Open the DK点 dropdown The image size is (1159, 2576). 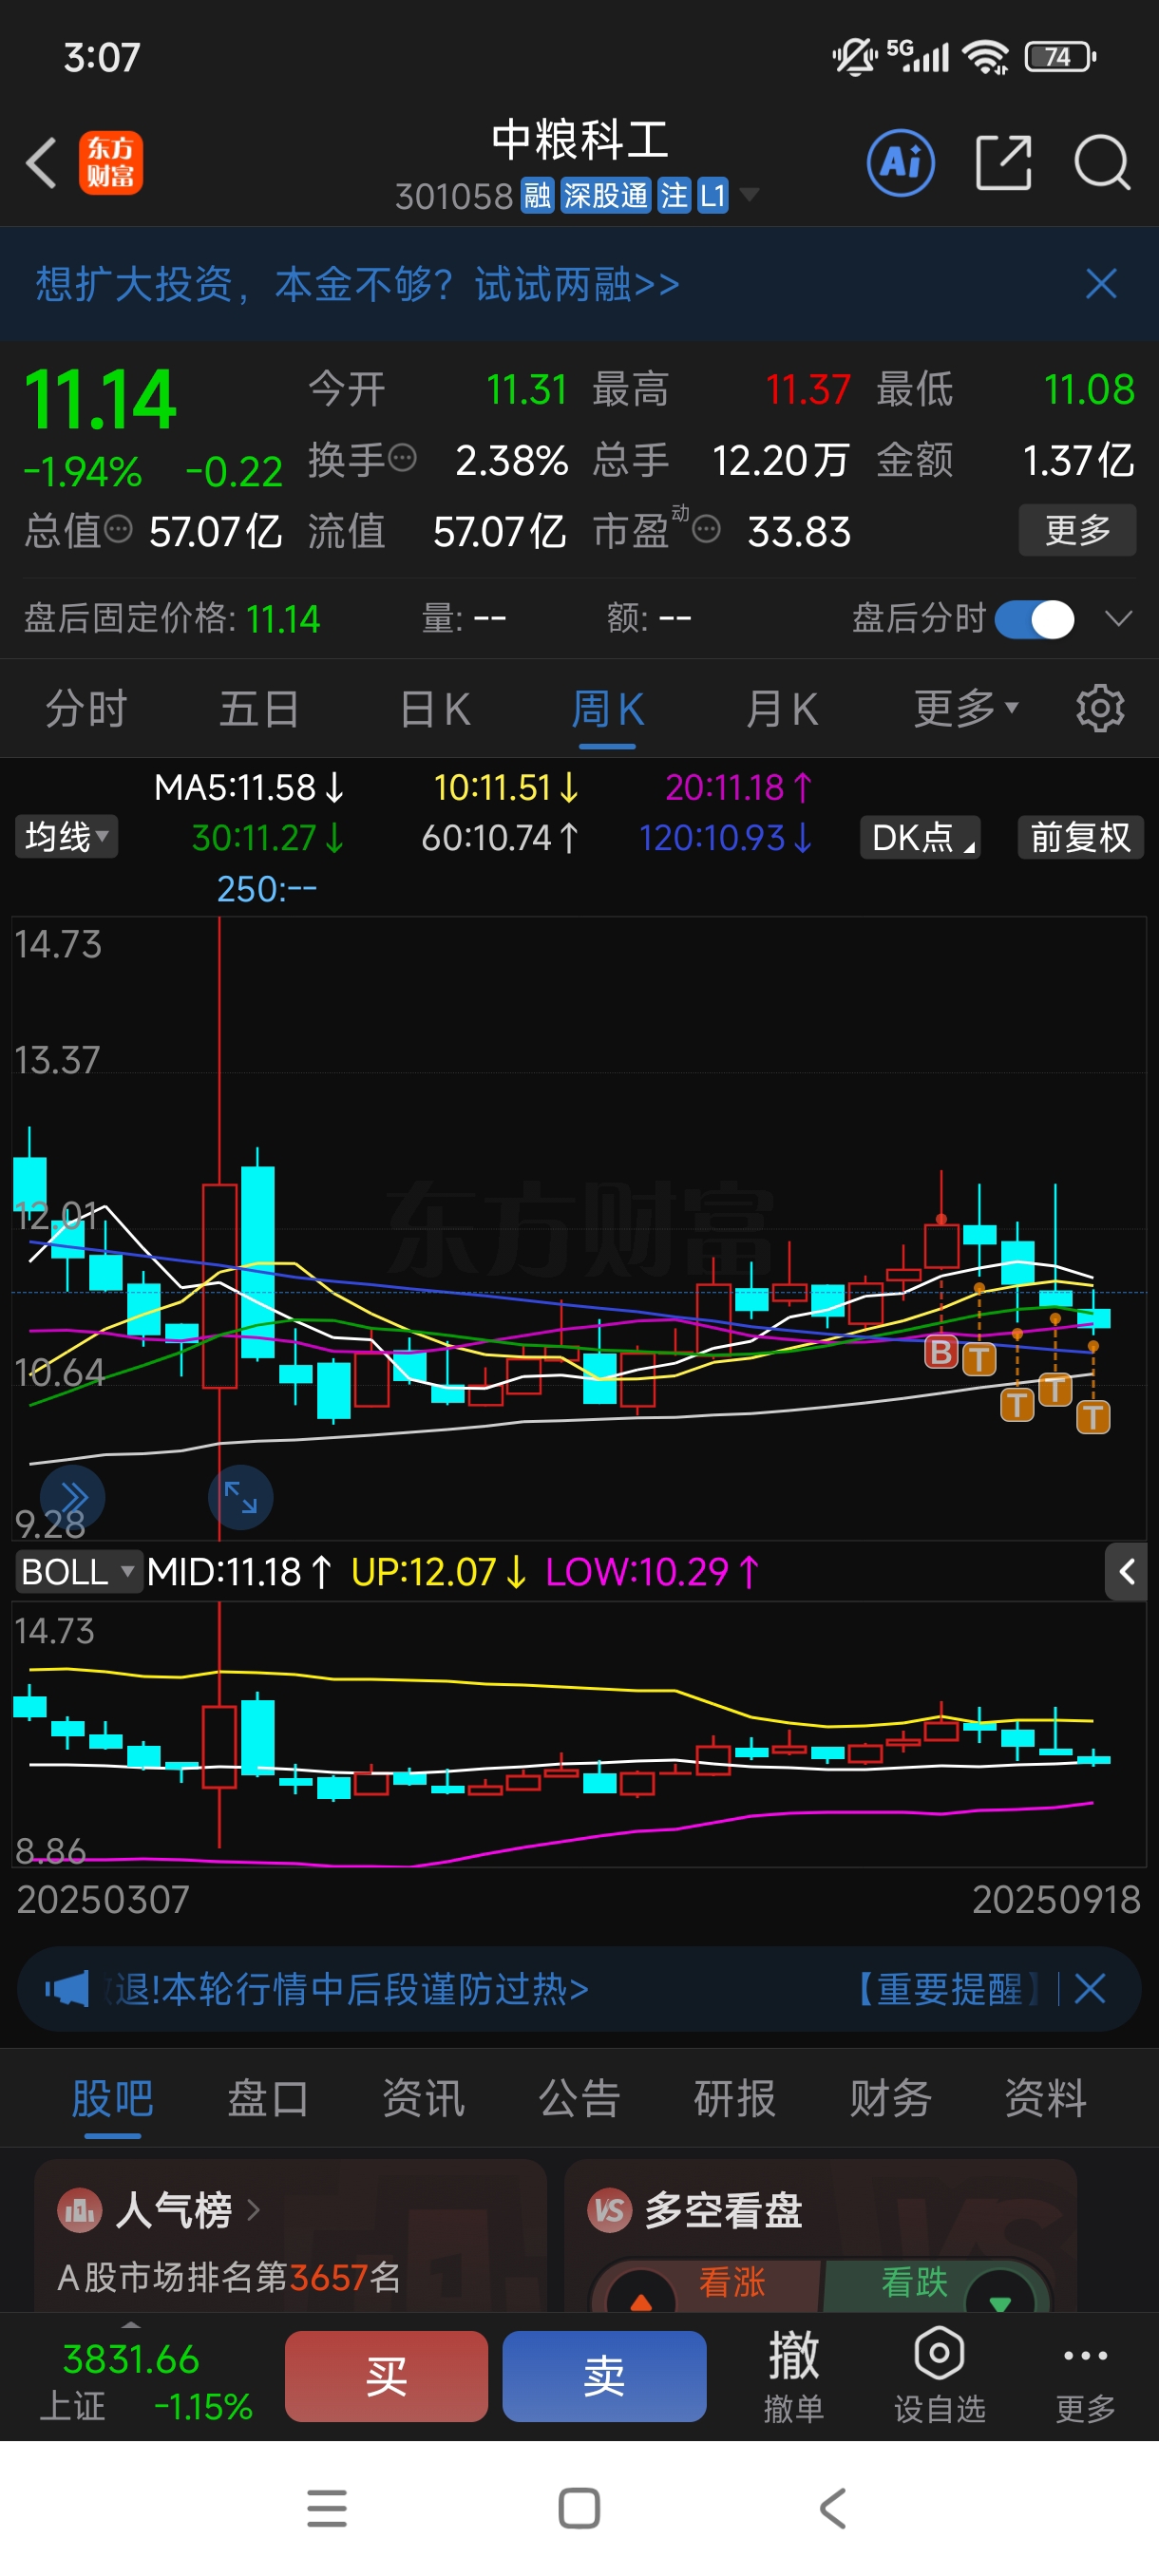tap(920, 837)
